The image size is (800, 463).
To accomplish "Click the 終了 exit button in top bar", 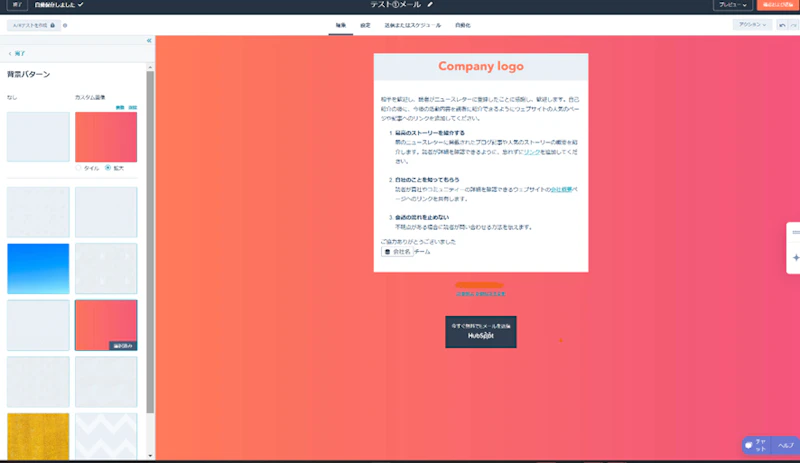I will point(17,5).
